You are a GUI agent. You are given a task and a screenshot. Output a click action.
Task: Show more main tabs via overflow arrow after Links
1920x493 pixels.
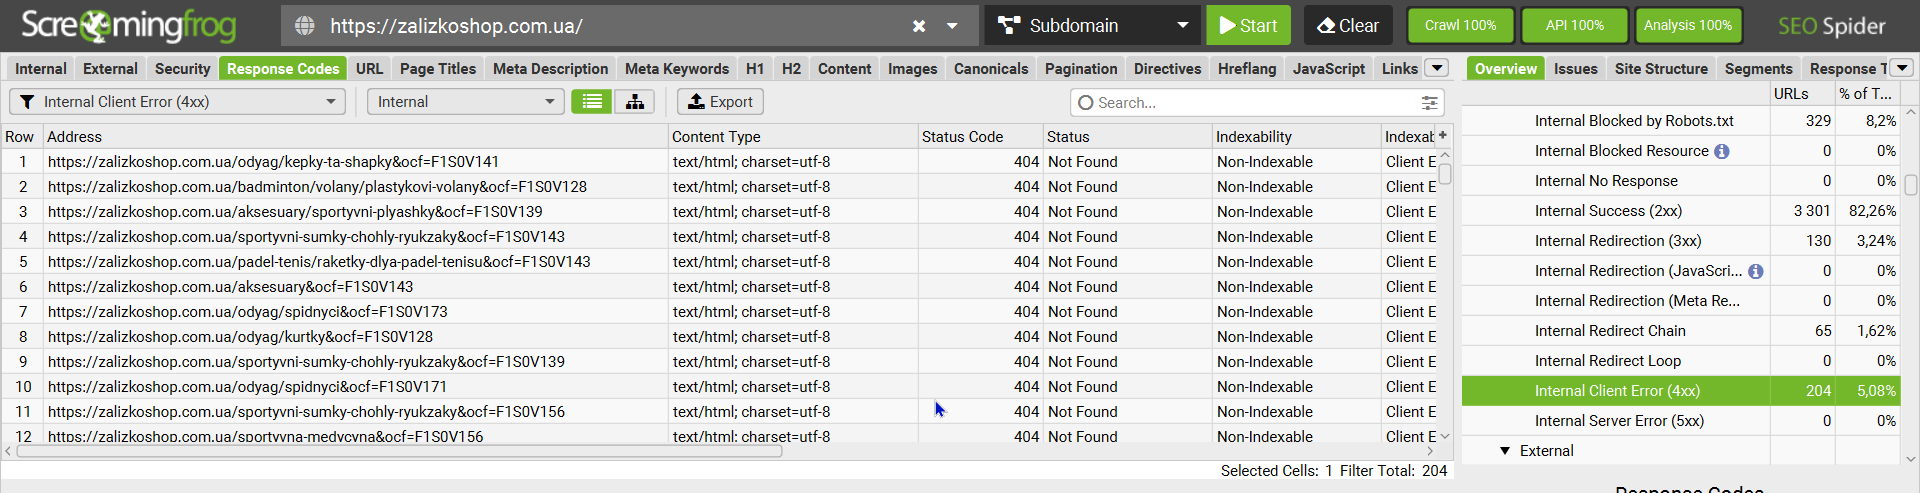point(1437,68)
